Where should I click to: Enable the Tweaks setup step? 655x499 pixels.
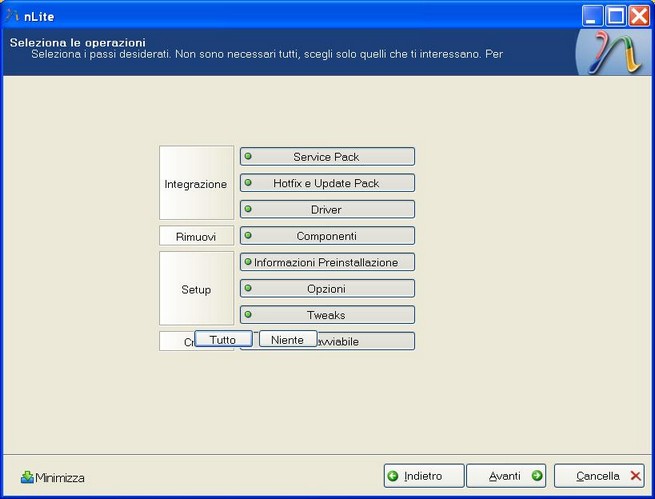click(327, 315)
